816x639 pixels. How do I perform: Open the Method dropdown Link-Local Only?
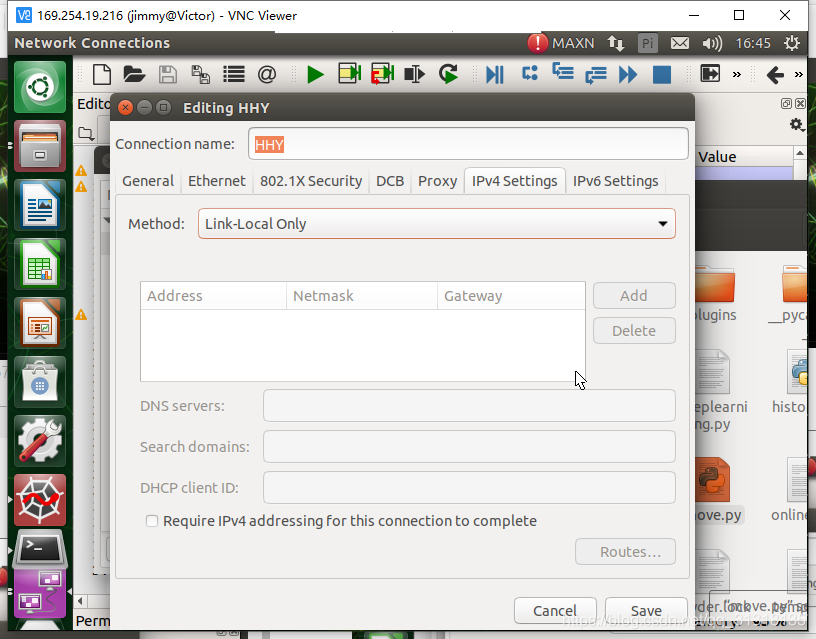pyautogui.click(x=437, y=224)
